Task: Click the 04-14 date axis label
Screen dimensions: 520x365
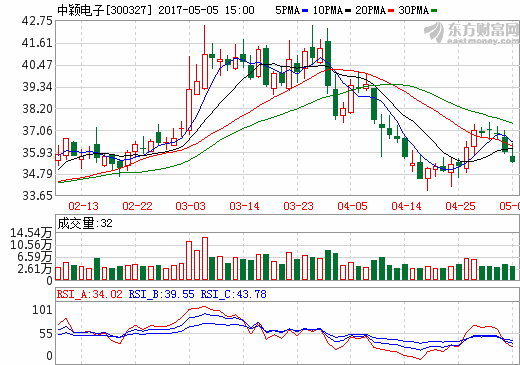Action: (406, 206)
